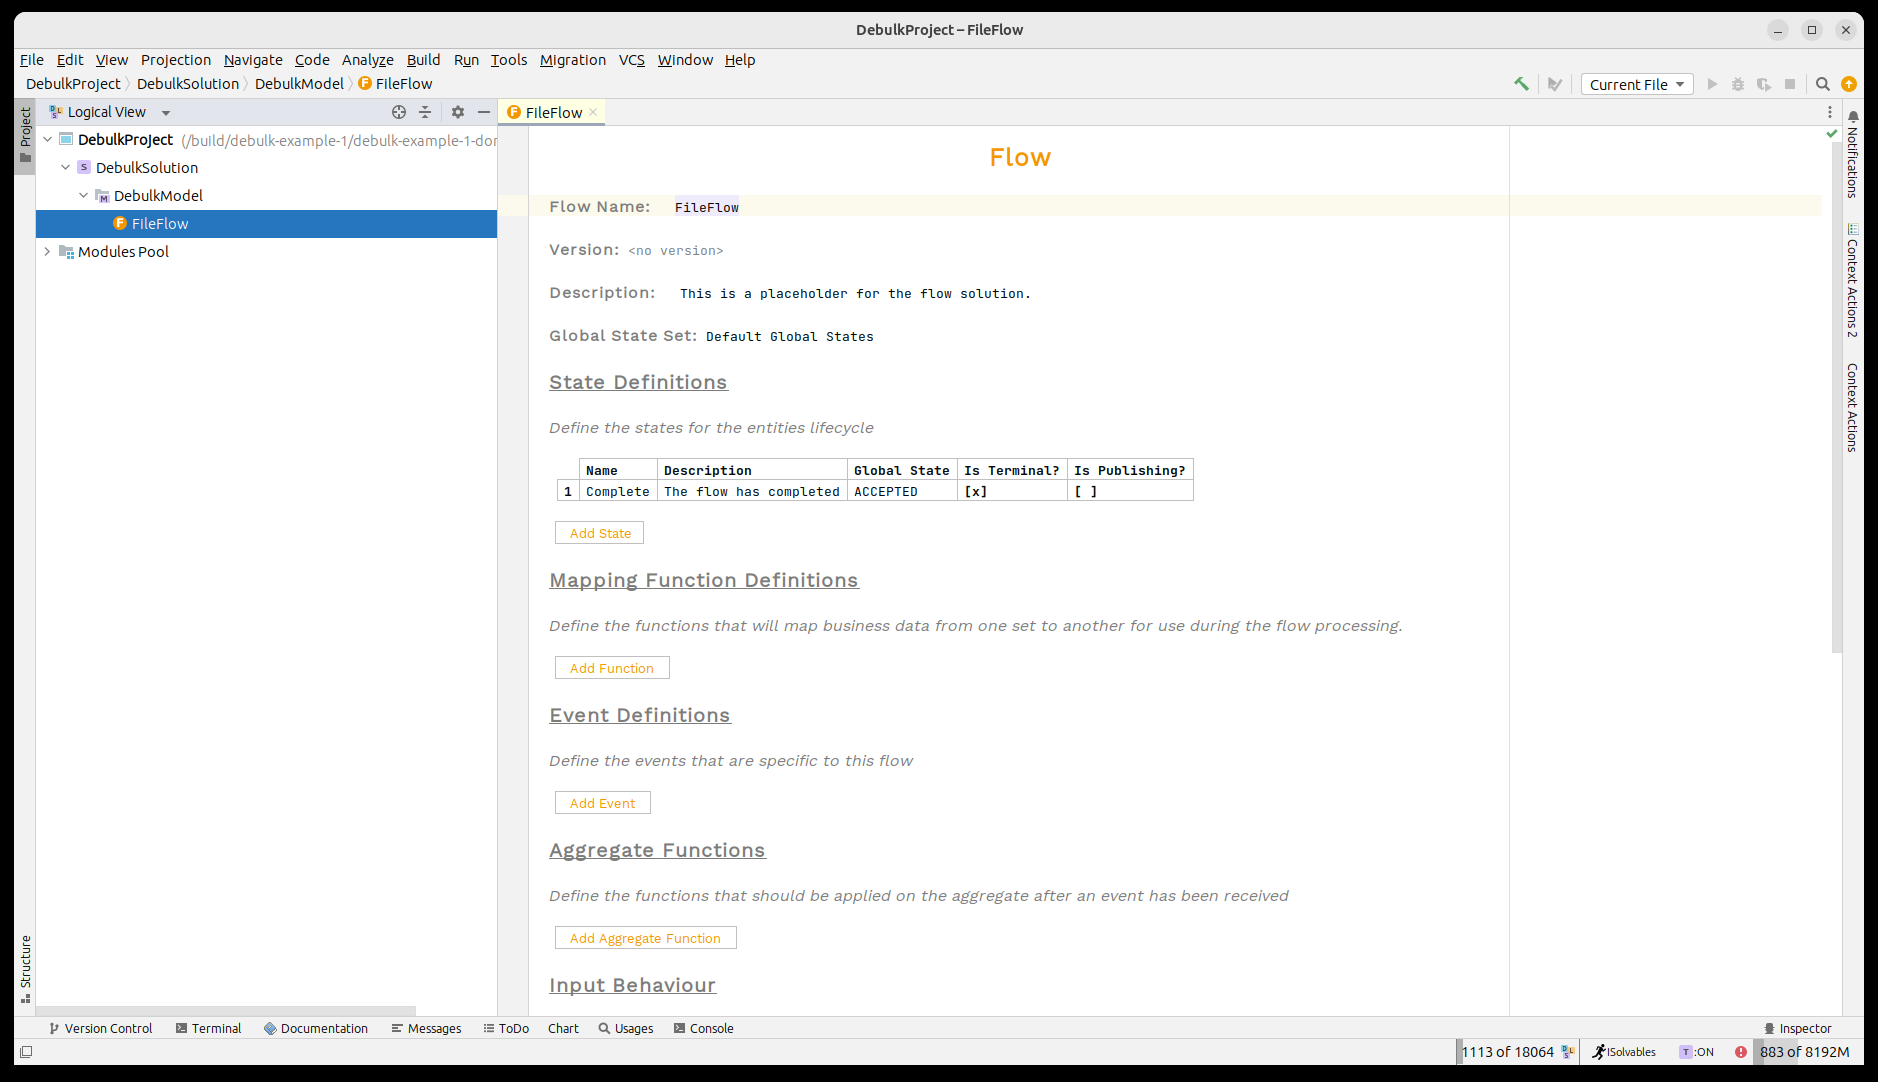Open project panel gear settings

458,112
